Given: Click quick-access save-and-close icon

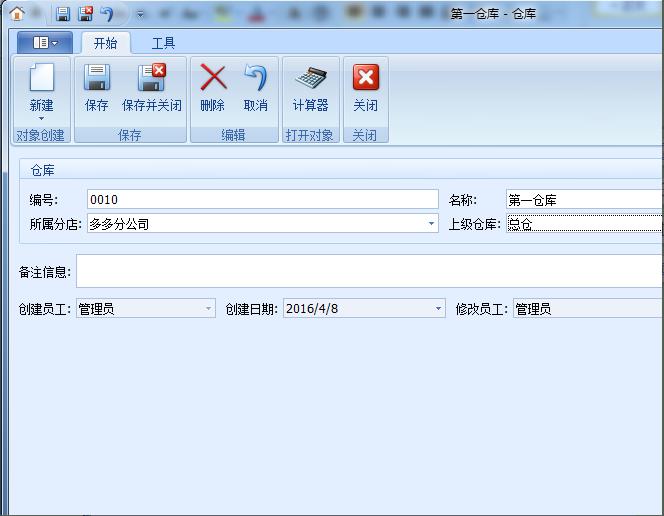Looking at the screenshot, I should point(85,14).
